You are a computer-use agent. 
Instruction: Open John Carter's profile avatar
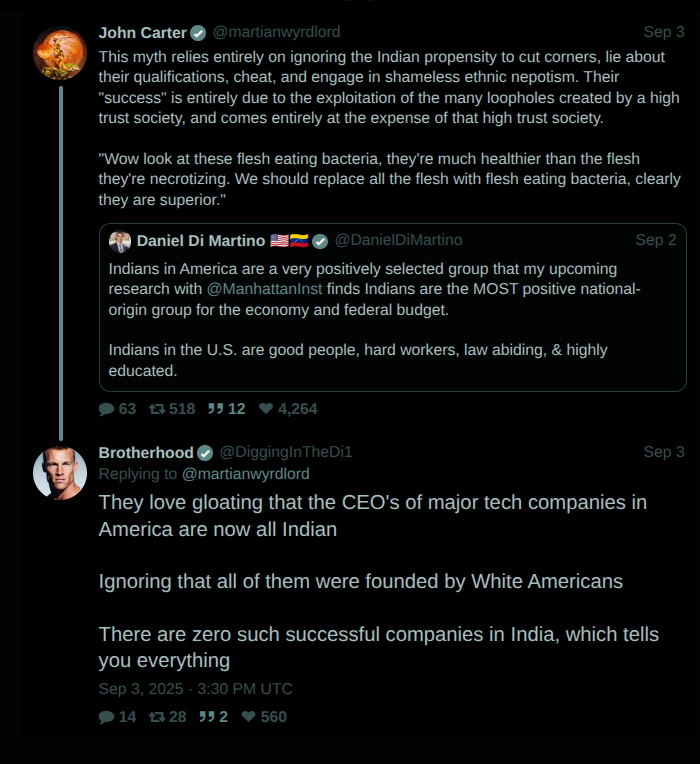(x=60, y=54)
